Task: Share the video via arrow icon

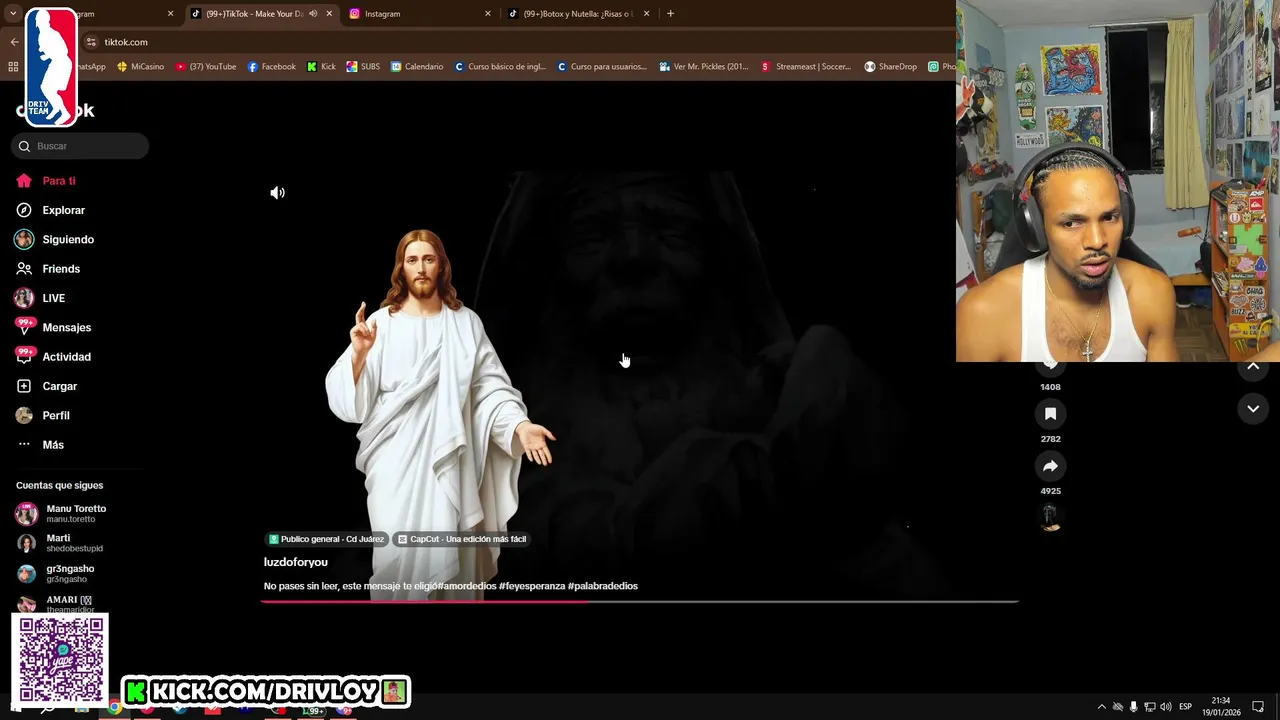Action: pyautogui.click(x=1050, y=466)
